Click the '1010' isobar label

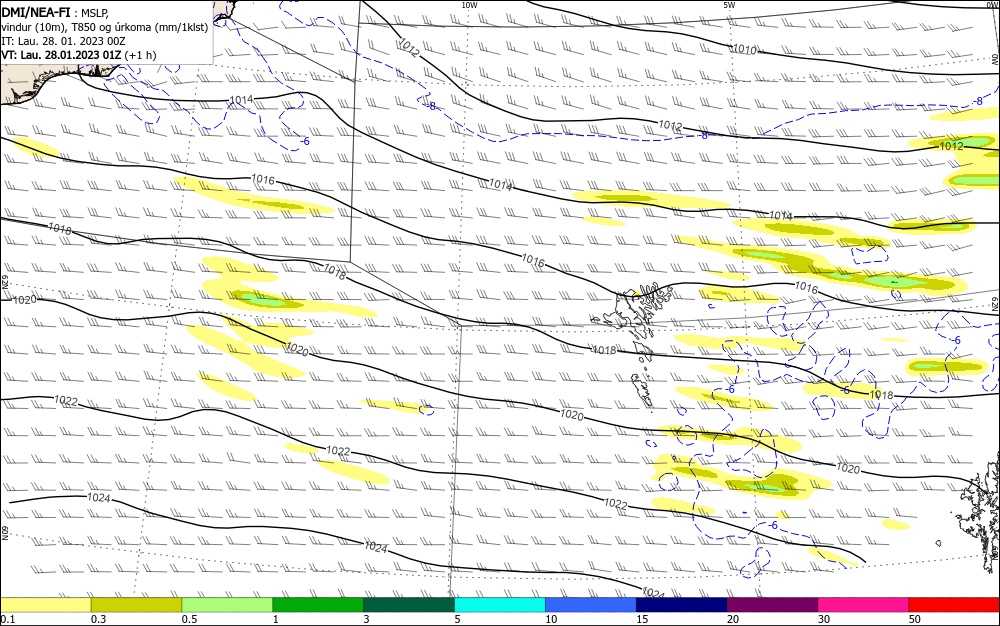[744, 49]
